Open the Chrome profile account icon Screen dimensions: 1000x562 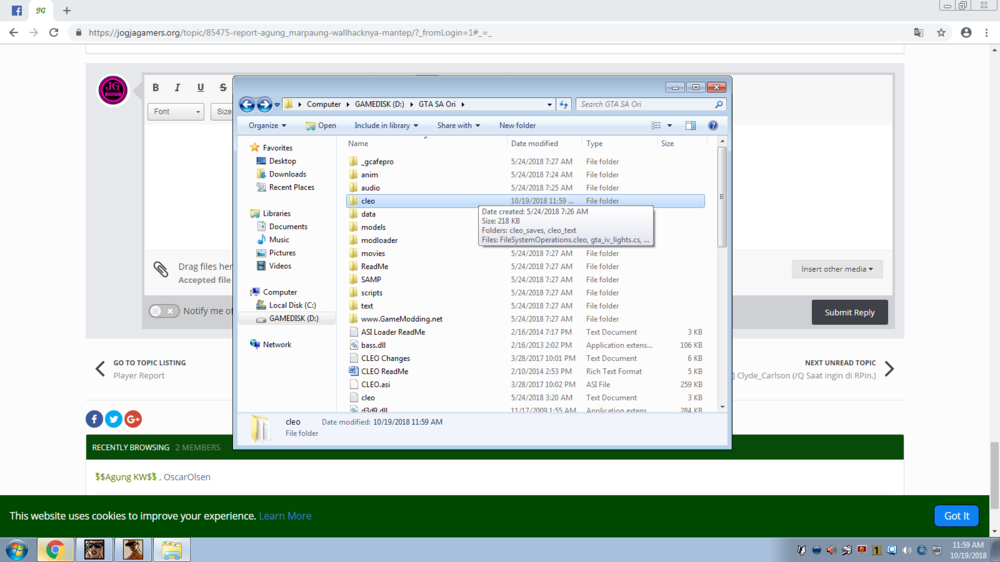tap(966, 33)
